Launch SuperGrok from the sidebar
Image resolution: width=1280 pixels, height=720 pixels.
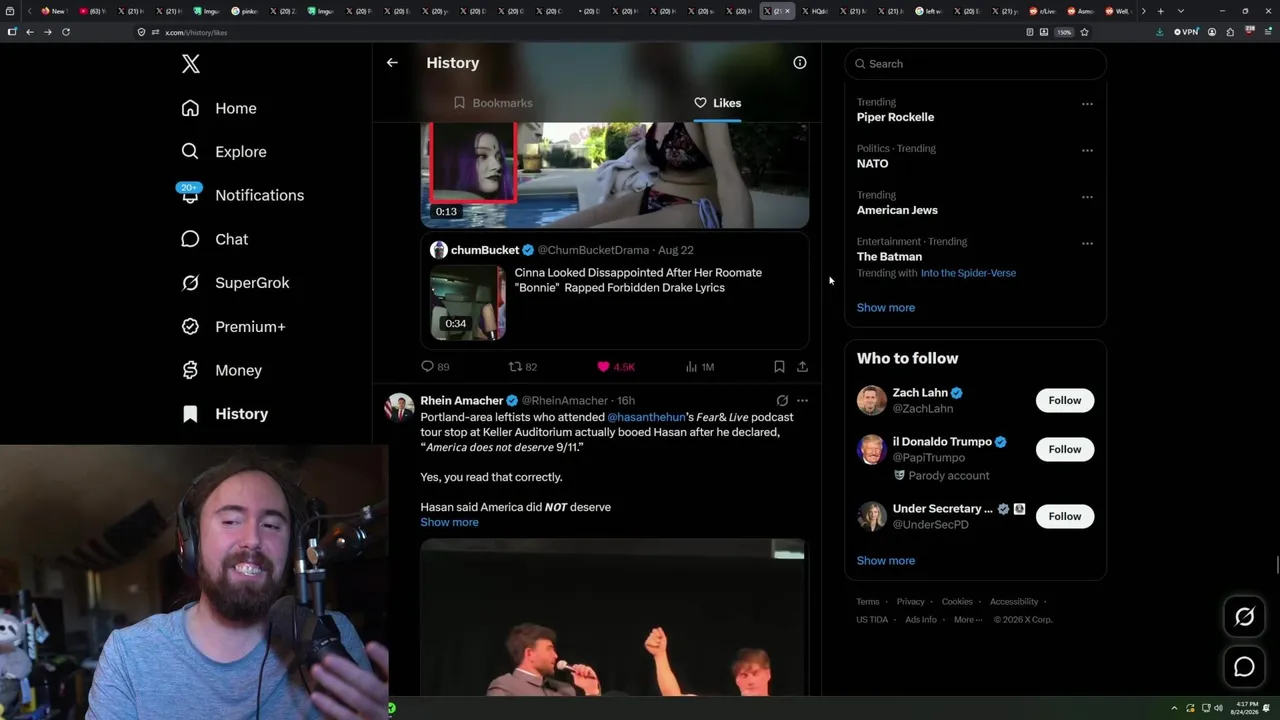tap(235, 283)
